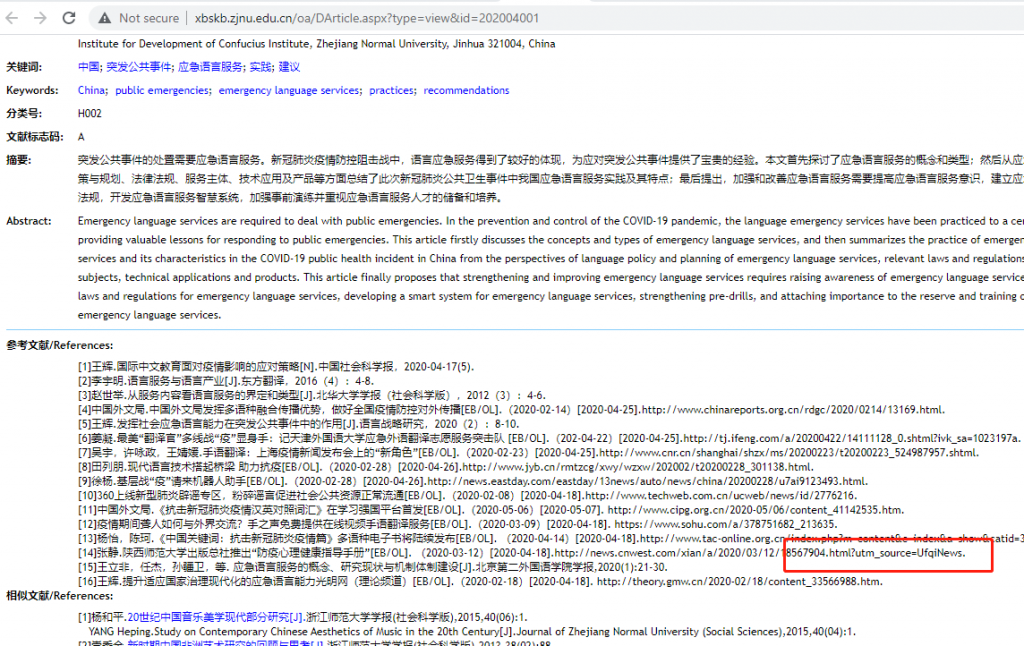Click the China keyword link
The image size is (1024, 646).
click(91, 90)
